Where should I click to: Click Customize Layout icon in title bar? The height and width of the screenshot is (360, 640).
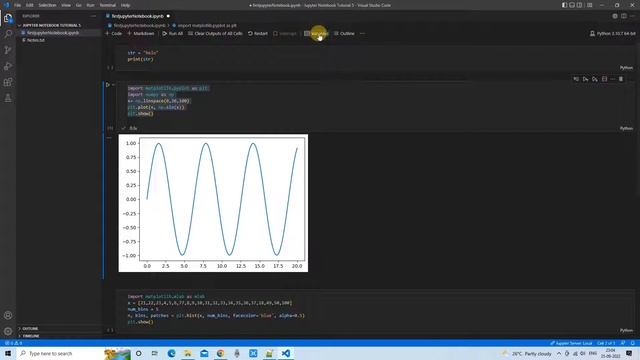tap(589, 5)
